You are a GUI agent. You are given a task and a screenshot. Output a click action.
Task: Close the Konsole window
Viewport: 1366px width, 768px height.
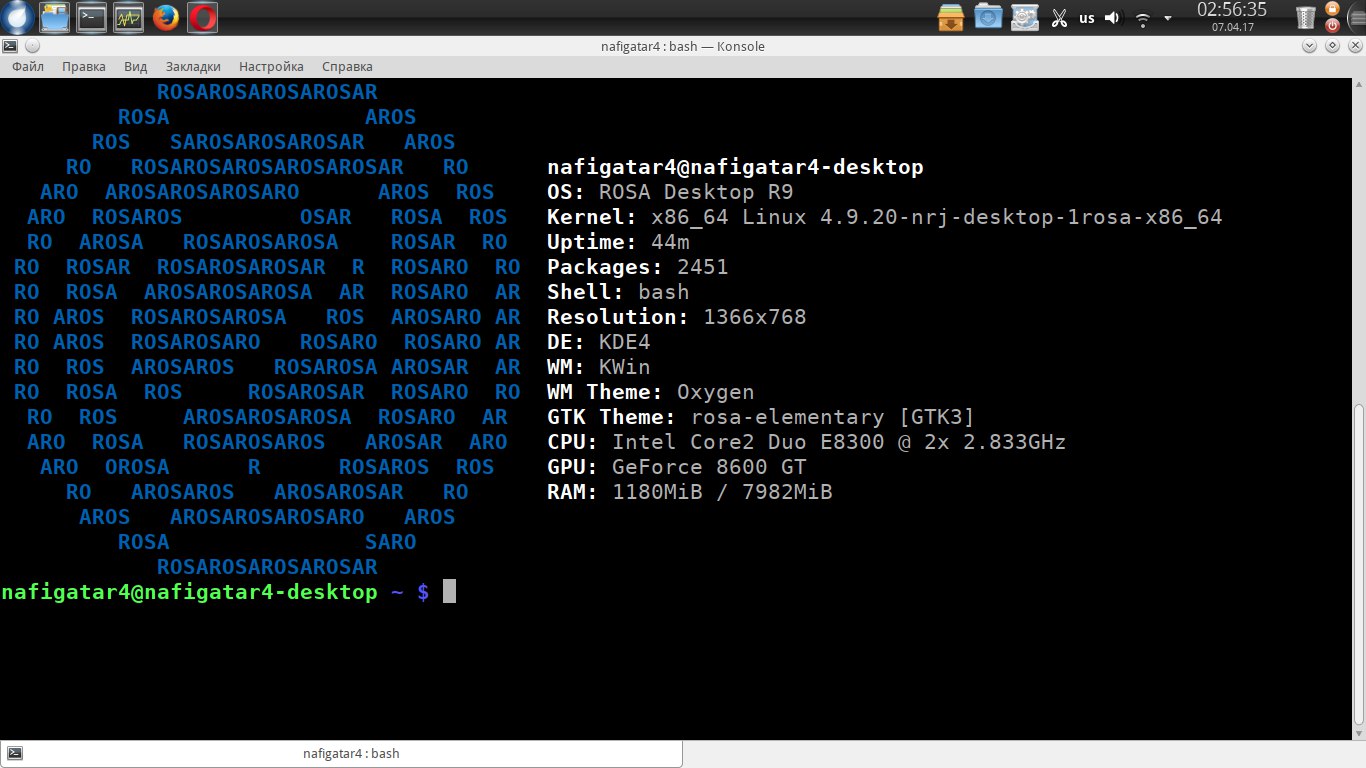(1354, 46)
